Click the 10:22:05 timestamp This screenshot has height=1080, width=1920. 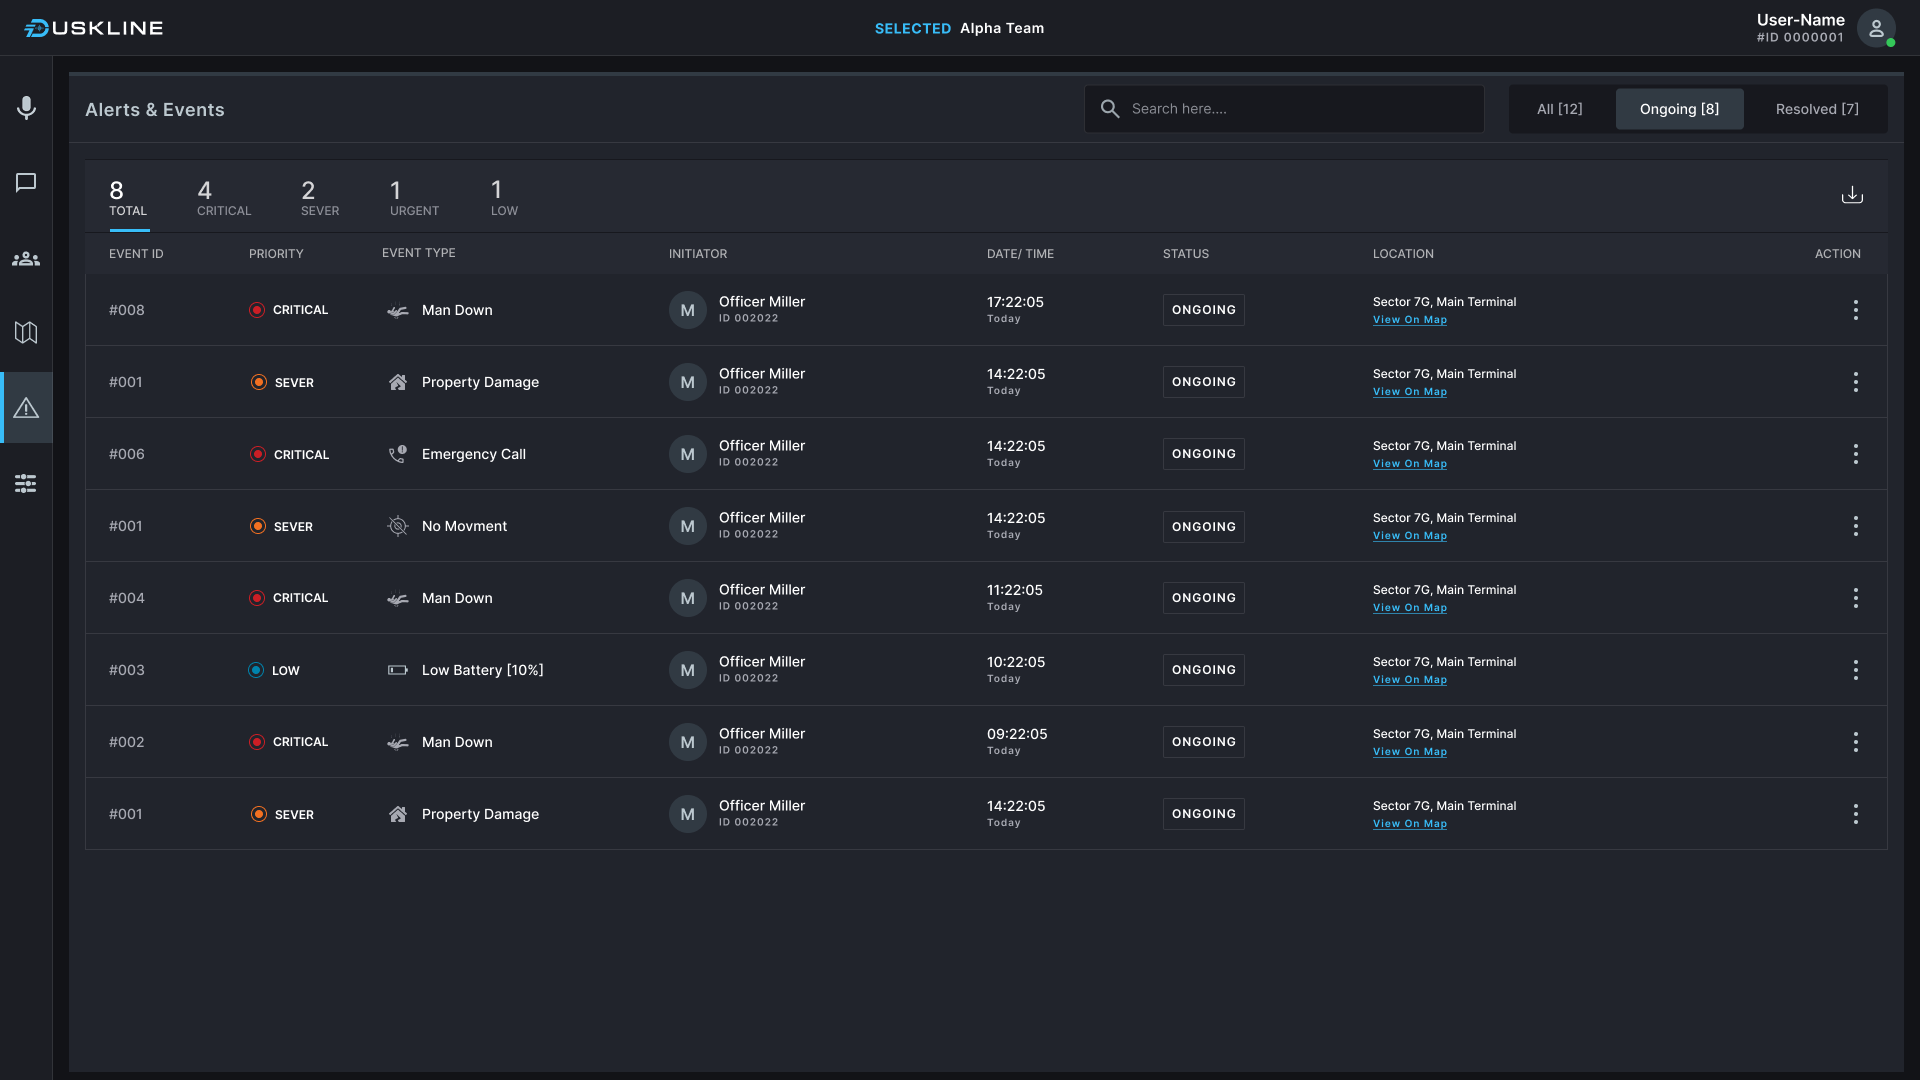[x=1016, y=662]
